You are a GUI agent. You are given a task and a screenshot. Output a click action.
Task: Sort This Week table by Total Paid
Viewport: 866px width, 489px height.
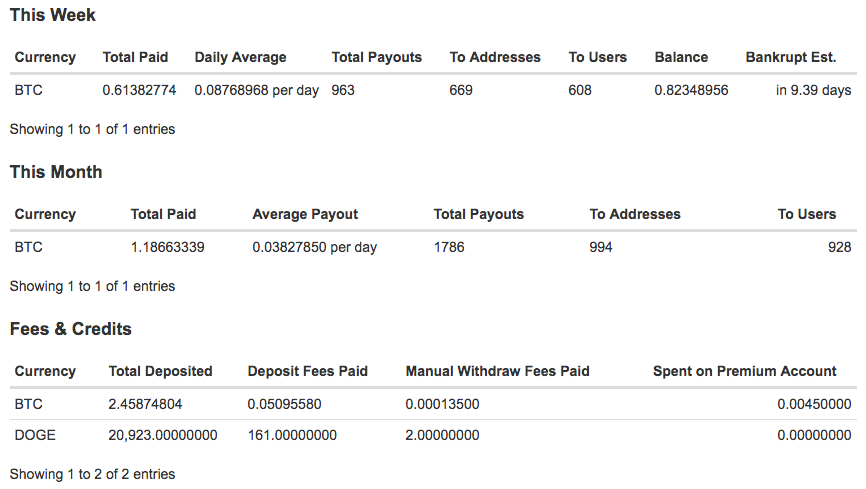(135, 57)
